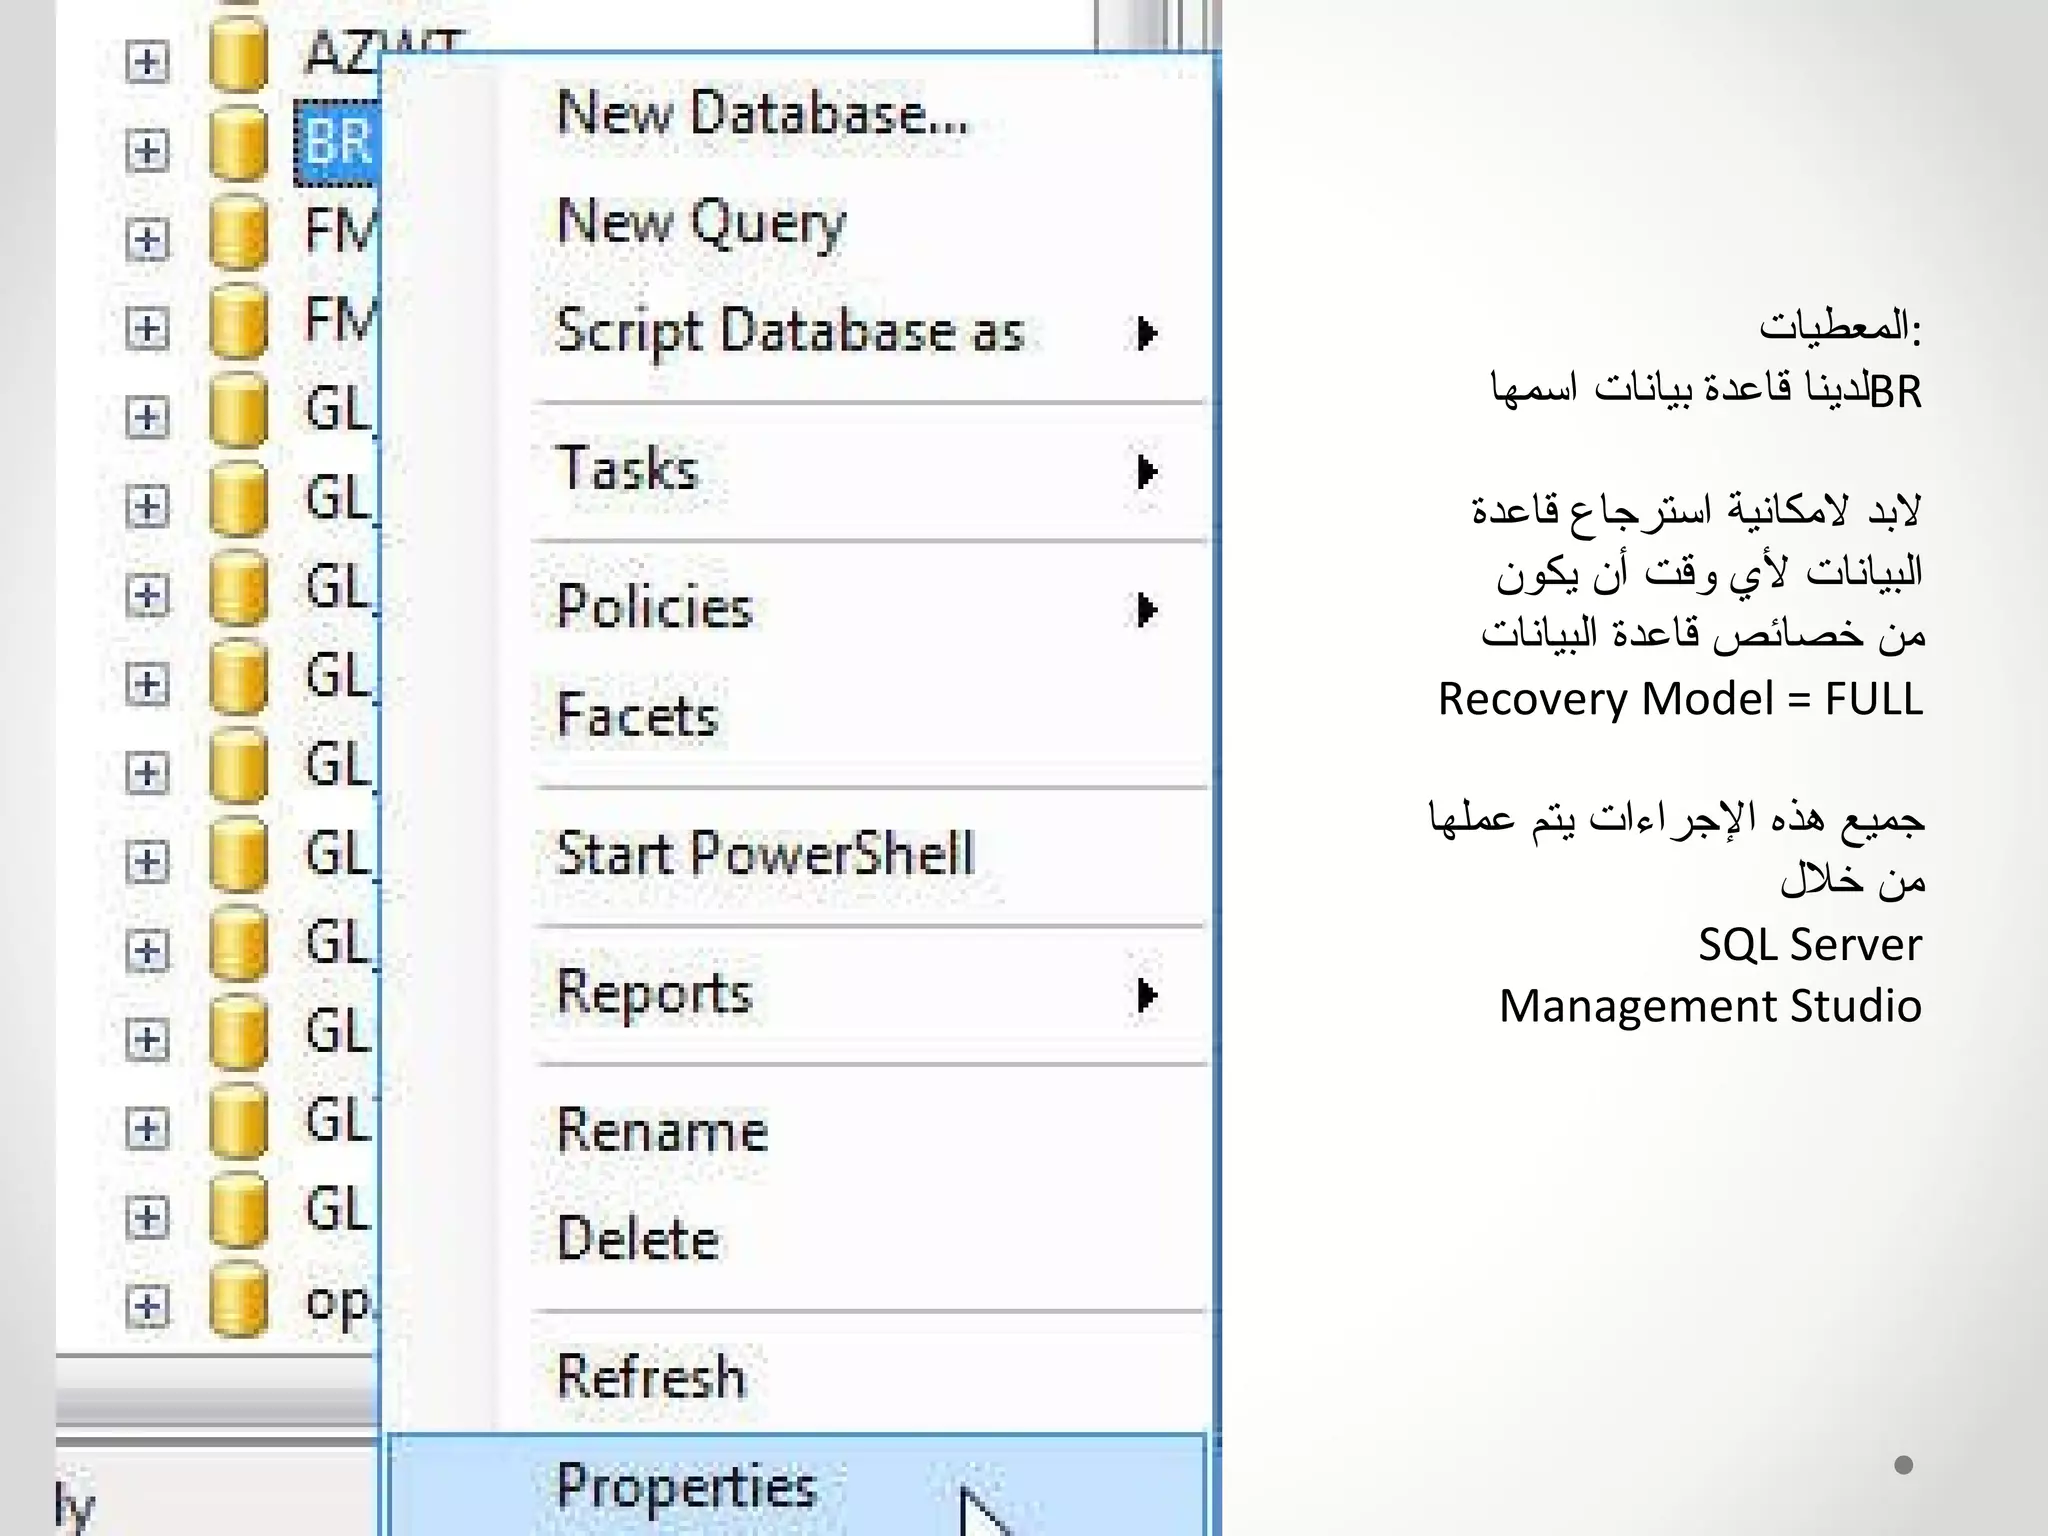Select Facets from the context menu

tap(797, 716)
